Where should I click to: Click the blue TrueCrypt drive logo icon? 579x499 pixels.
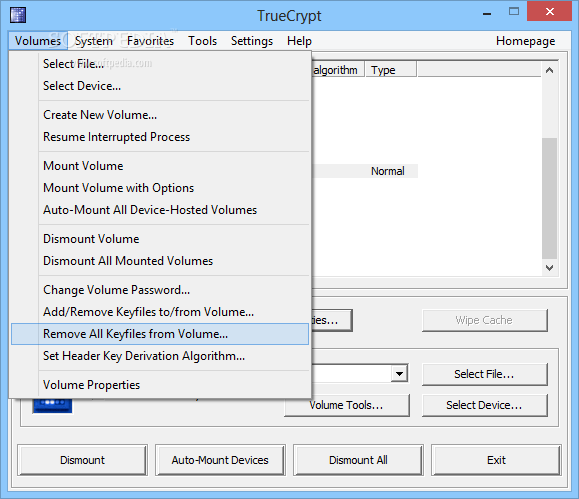[52, 406]
